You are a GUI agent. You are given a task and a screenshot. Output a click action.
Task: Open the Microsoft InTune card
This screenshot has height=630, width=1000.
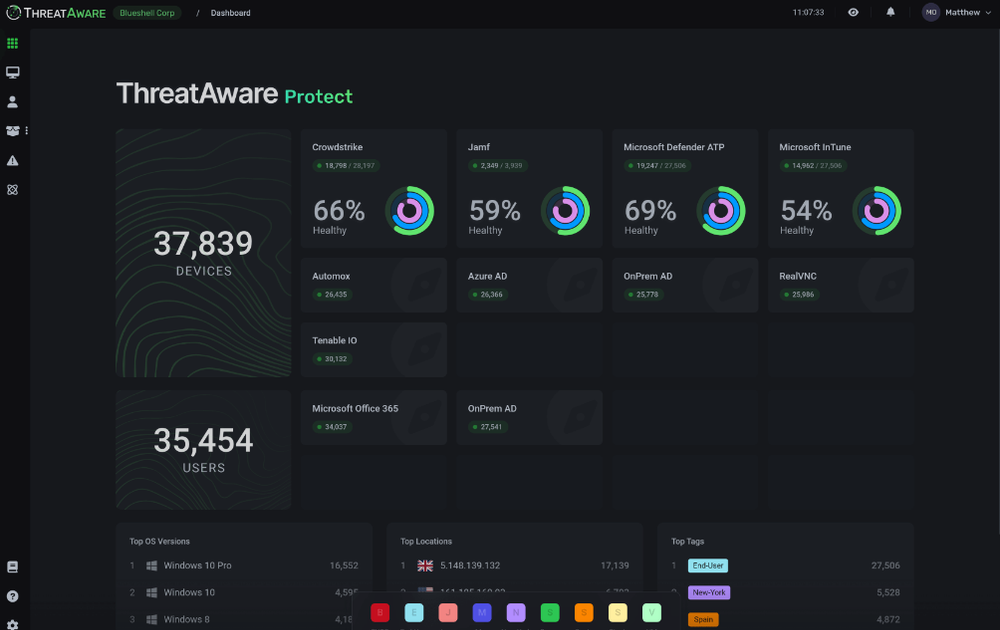point(841,189)
